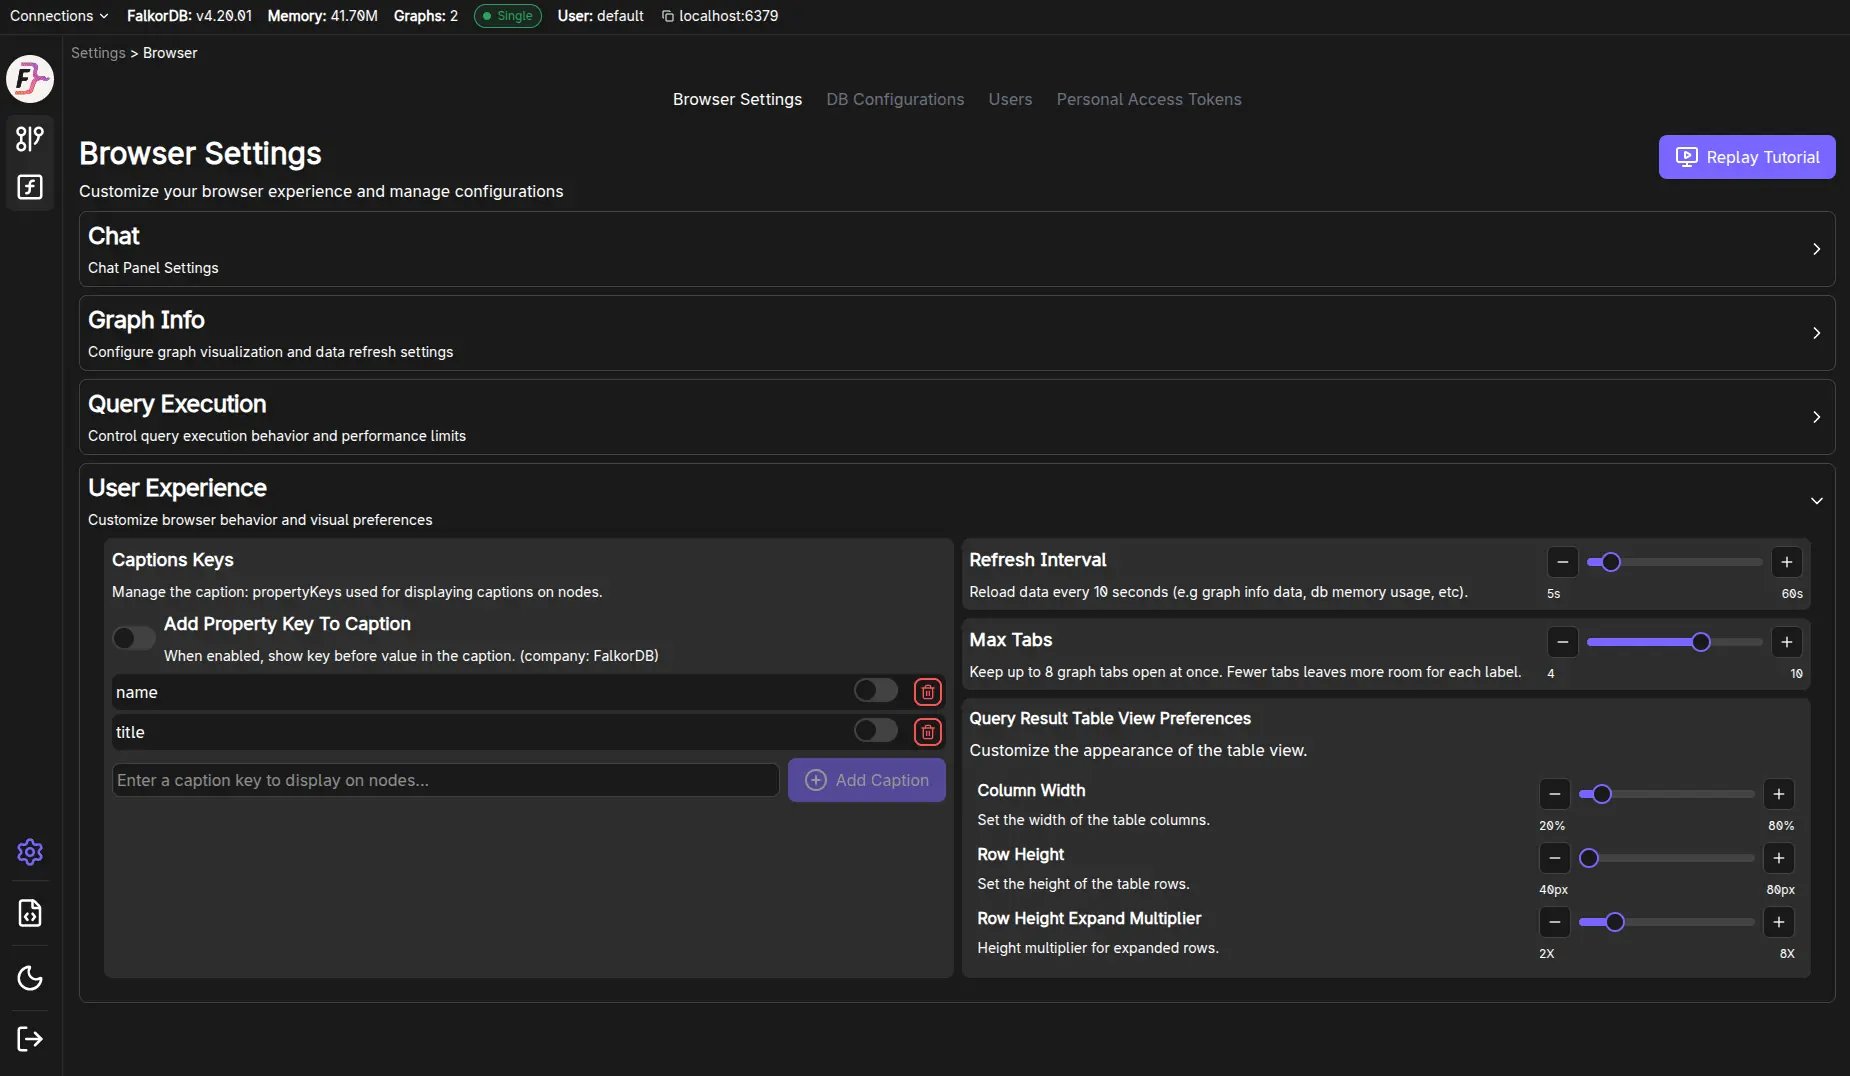
Task: Toggle the switch for 'name' caption key
Action: tap(876, 690)
